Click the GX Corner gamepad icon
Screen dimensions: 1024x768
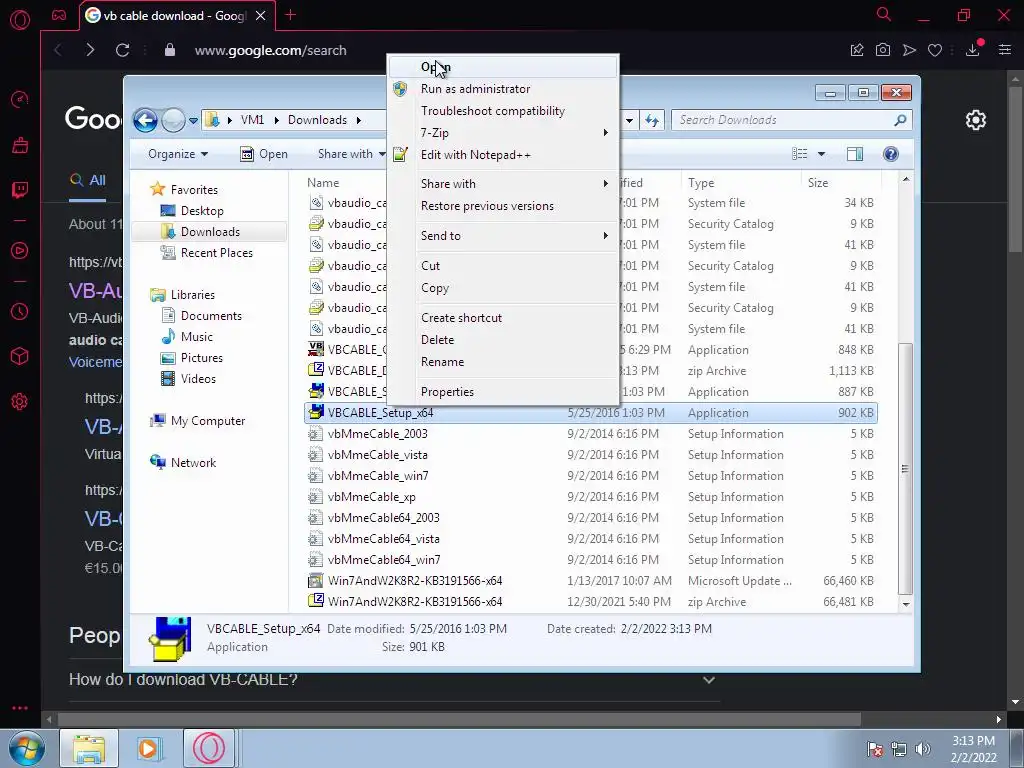pos(59,15)
